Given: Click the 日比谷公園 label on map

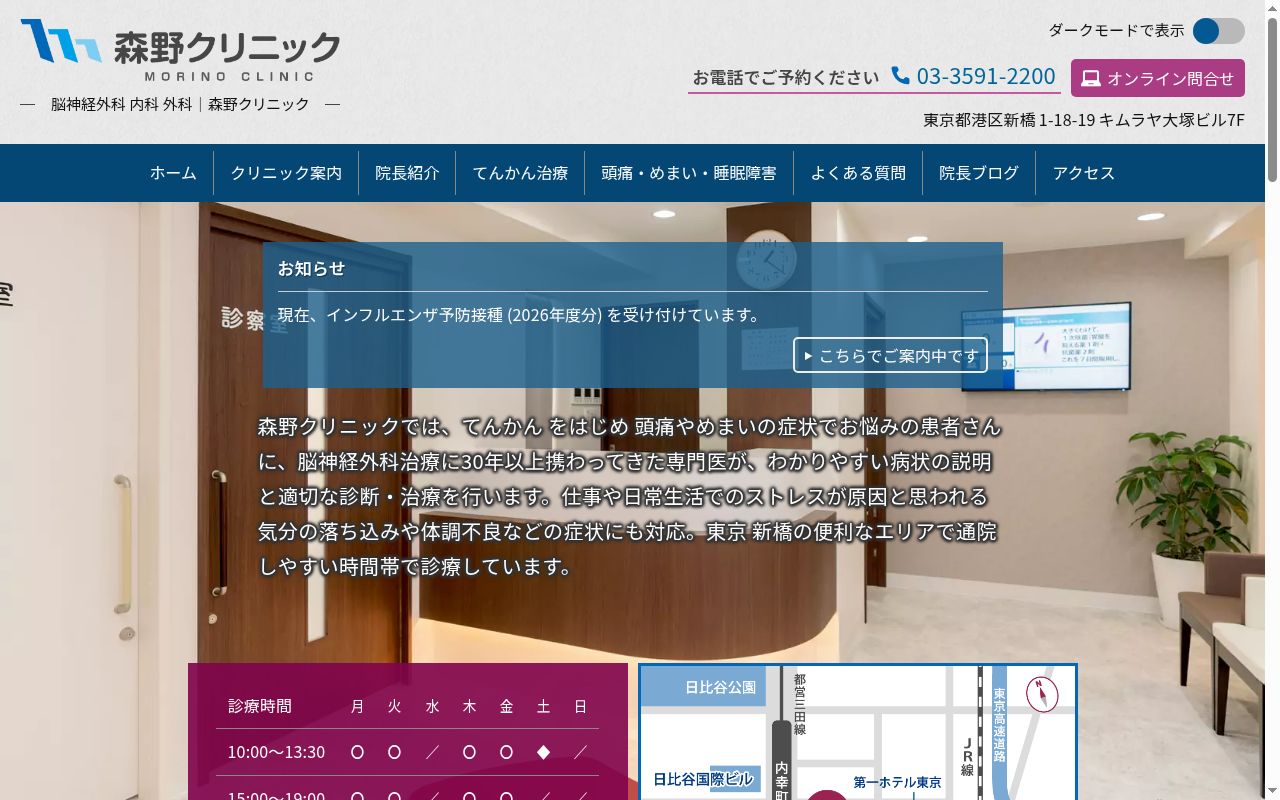Looking at the screenshot, I should tap(720, 688).
